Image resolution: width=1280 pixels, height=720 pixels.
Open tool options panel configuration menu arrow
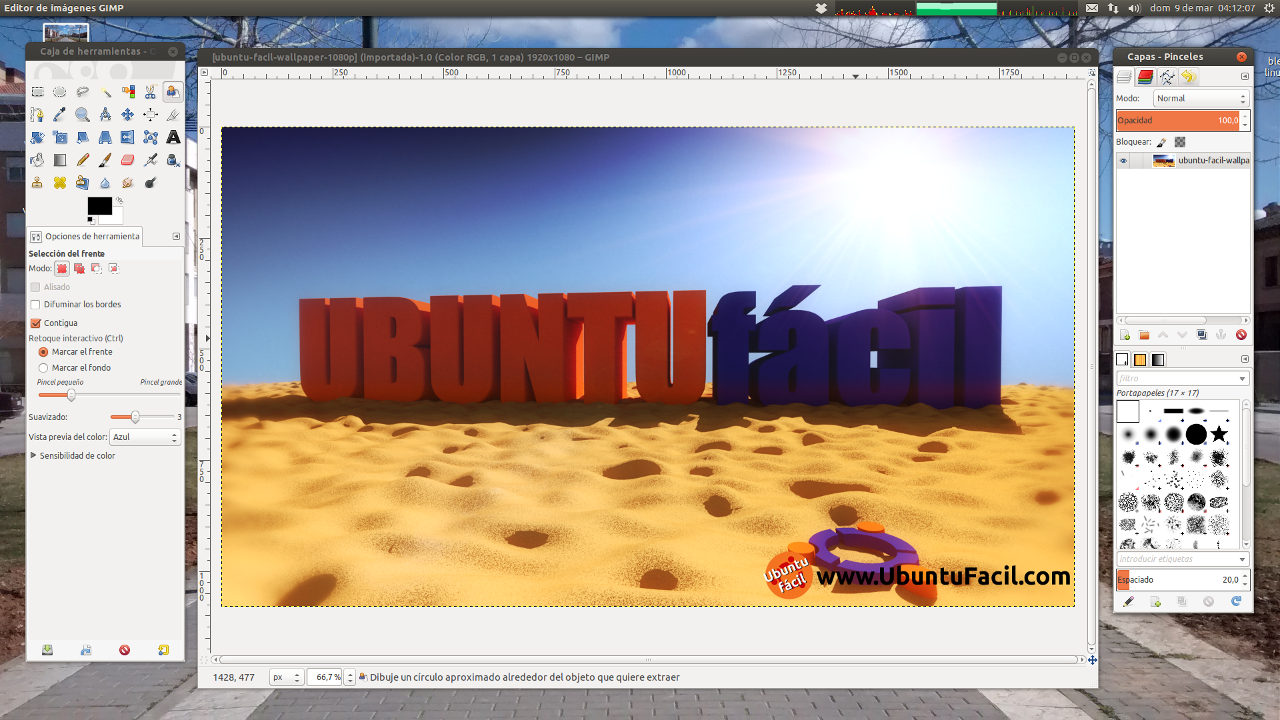[x=176, y=236]
